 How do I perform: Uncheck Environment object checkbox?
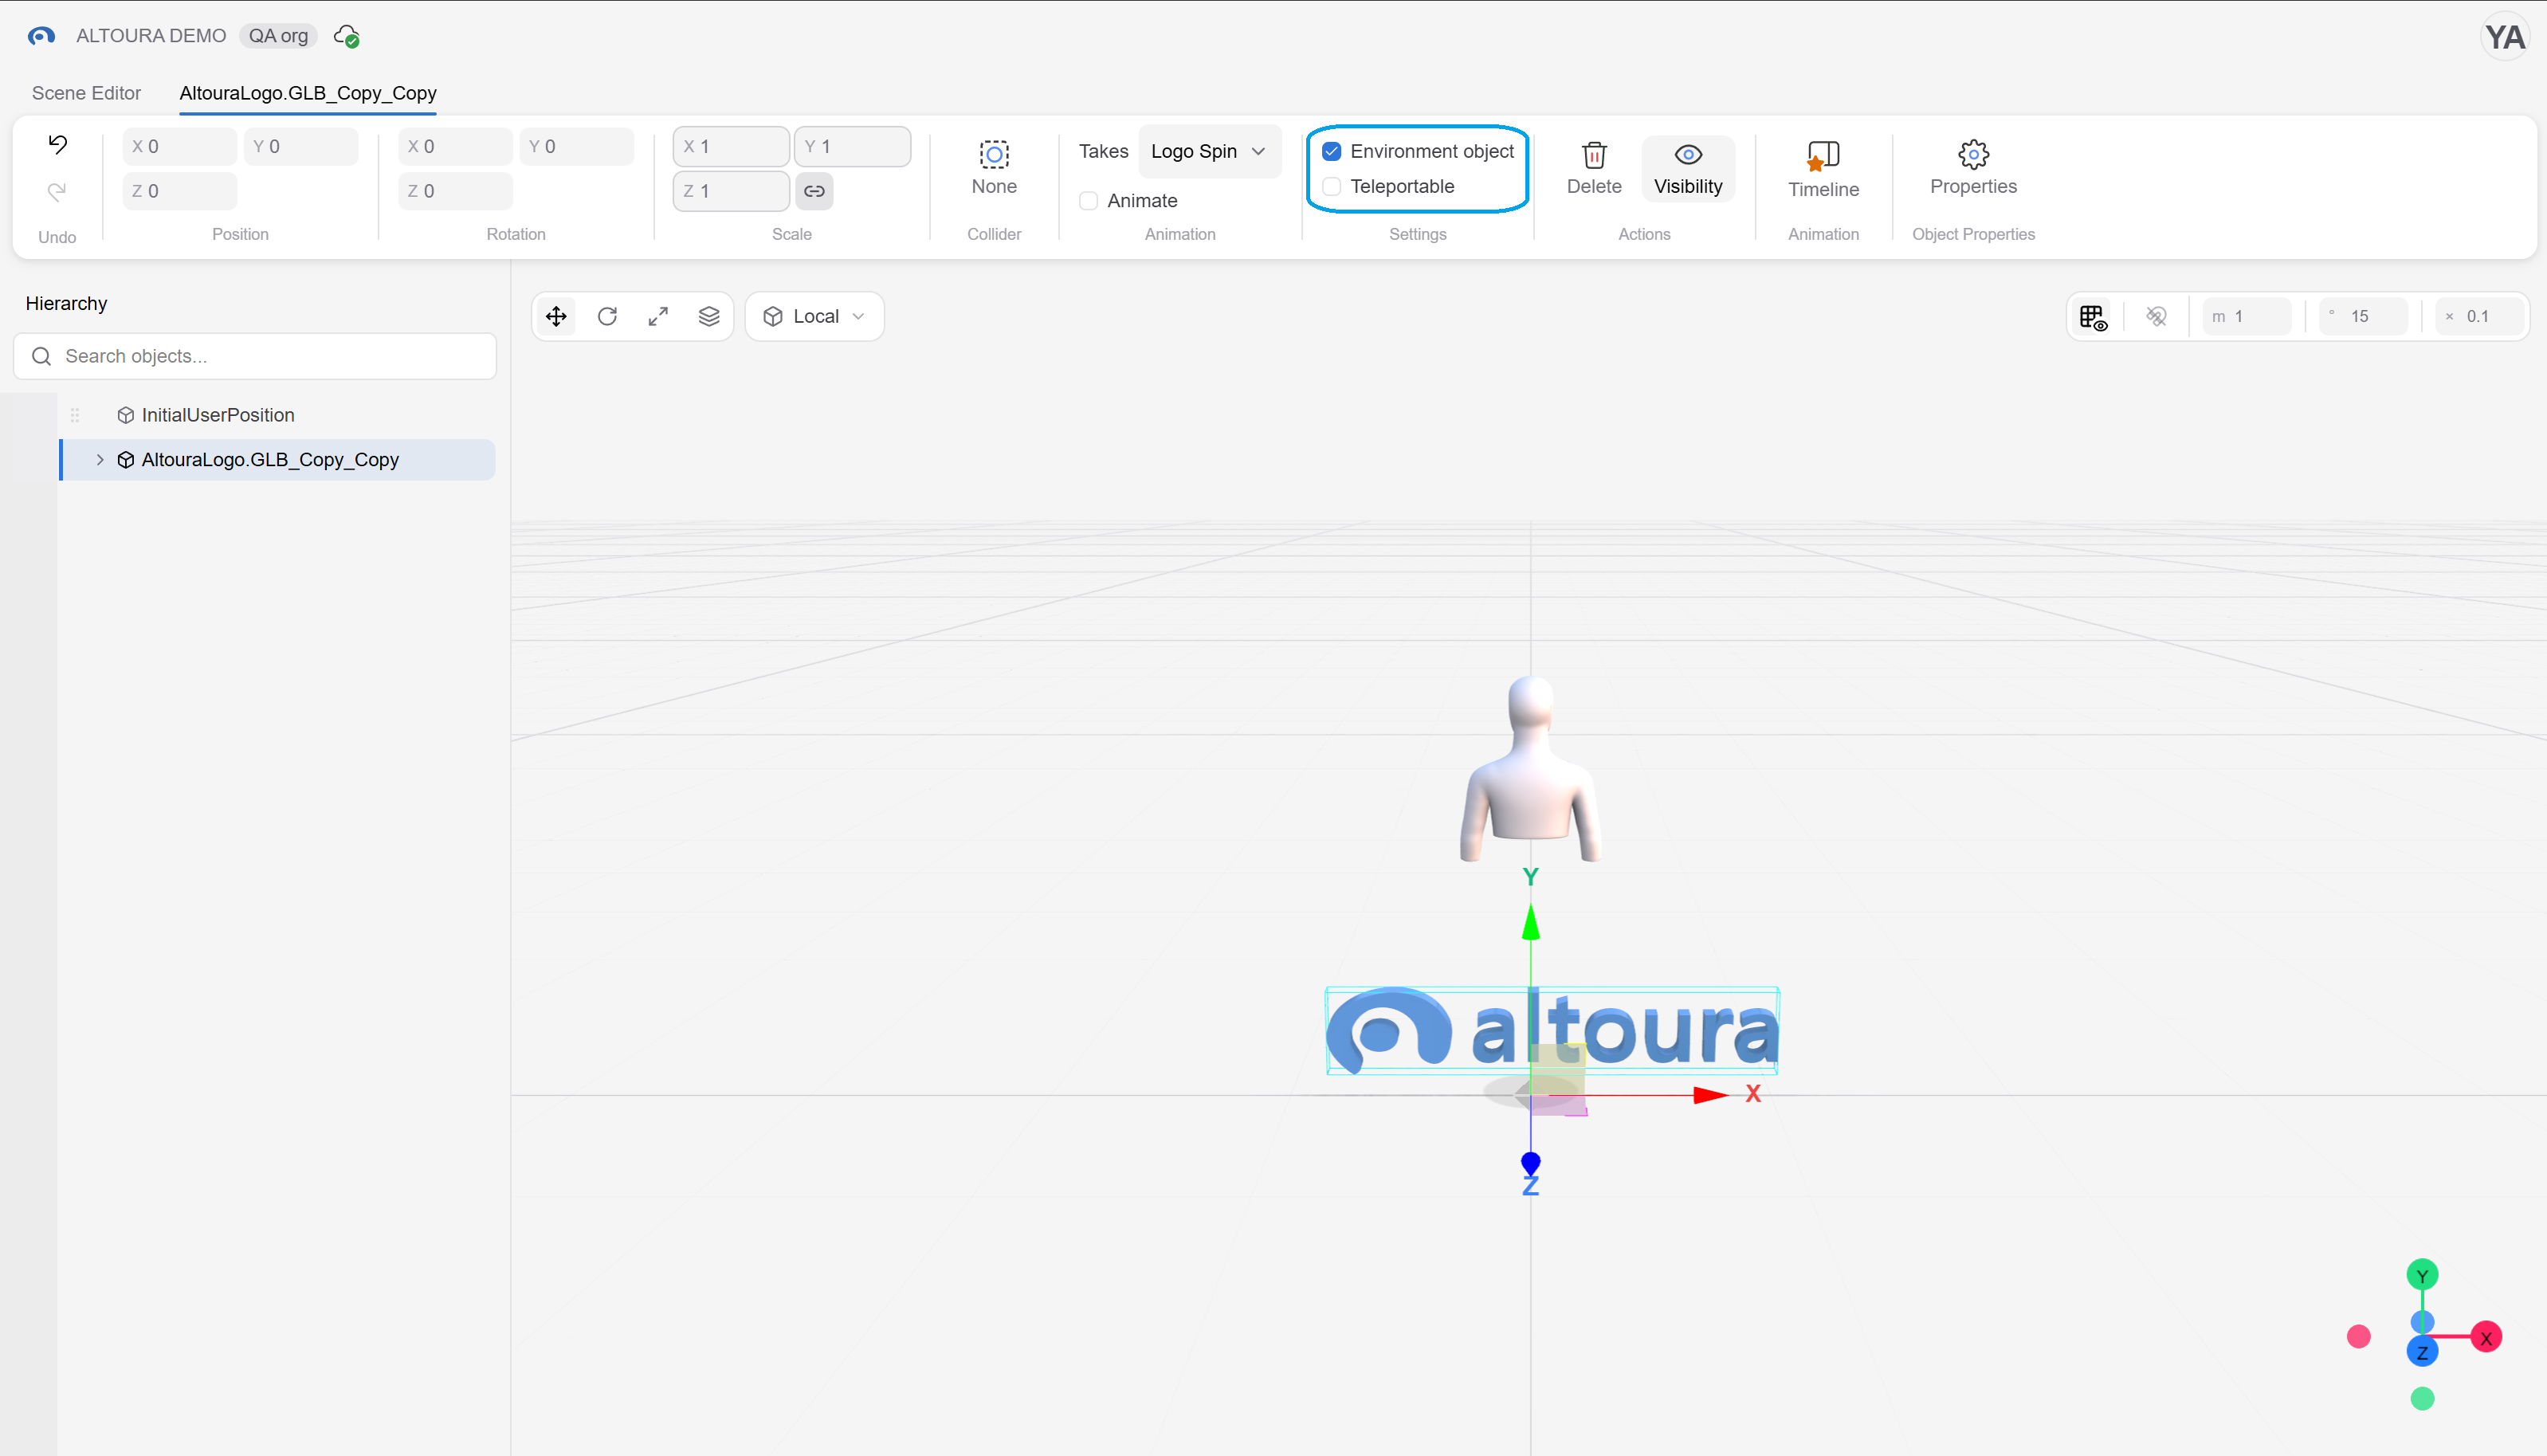[1332, 152]
